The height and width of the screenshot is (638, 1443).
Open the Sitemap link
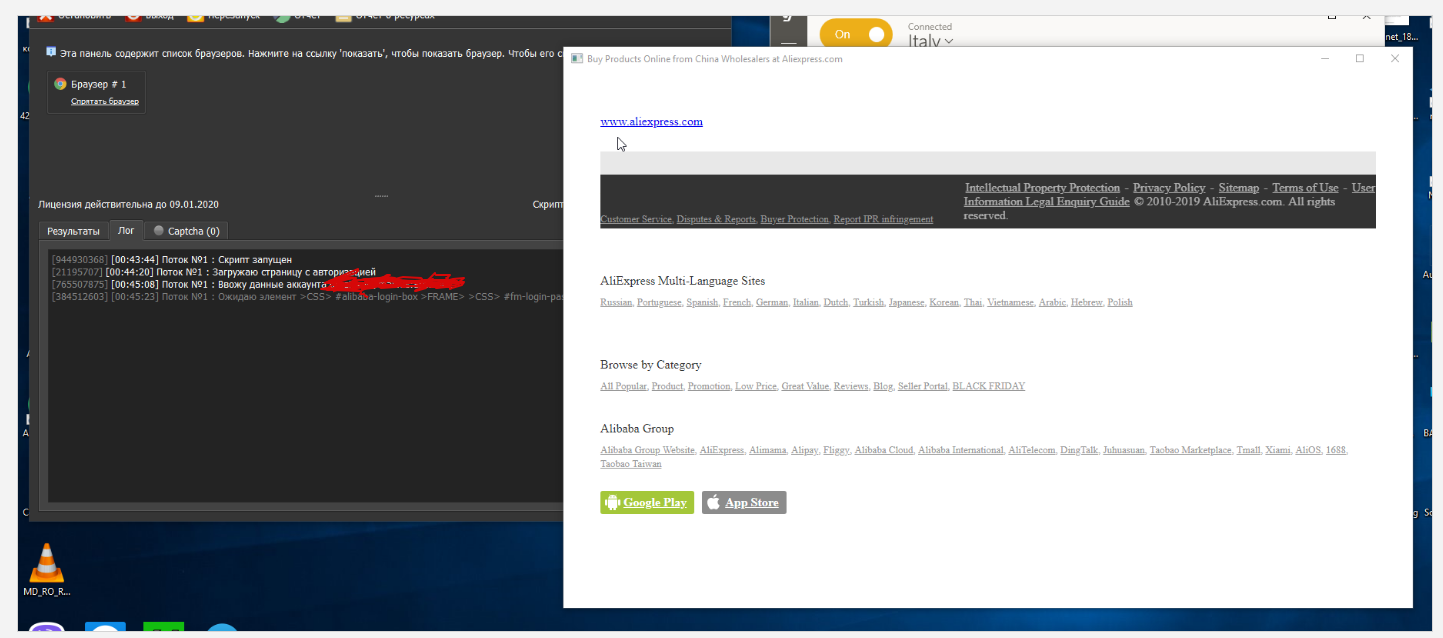point(1239,188)
